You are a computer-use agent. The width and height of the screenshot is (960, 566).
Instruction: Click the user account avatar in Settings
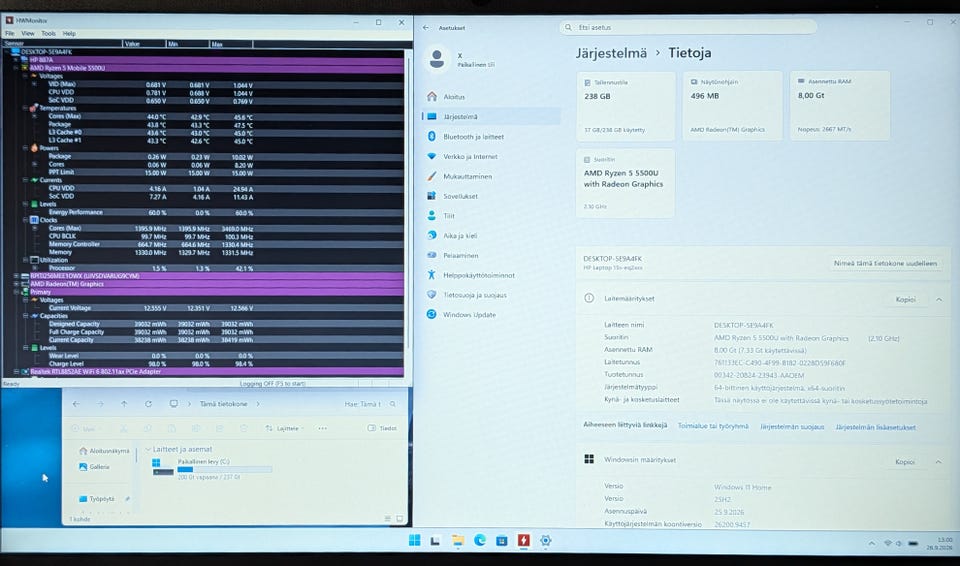[x=437, y=59]
